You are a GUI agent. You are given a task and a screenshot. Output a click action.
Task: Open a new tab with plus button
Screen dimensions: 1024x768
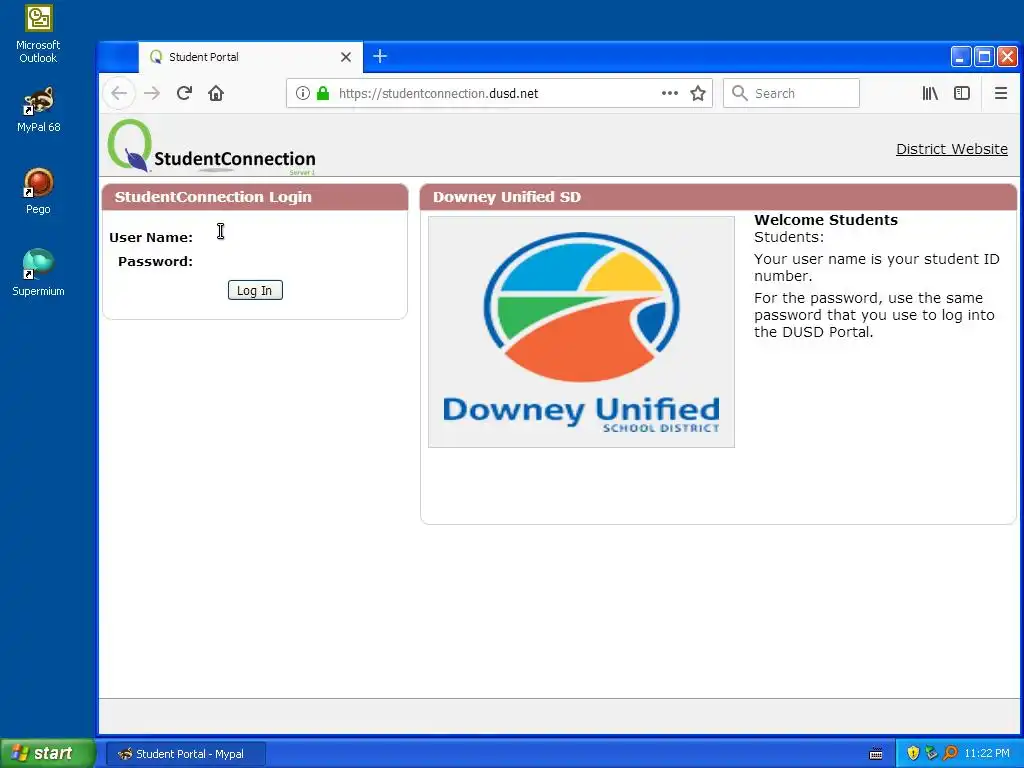point(379,57)
